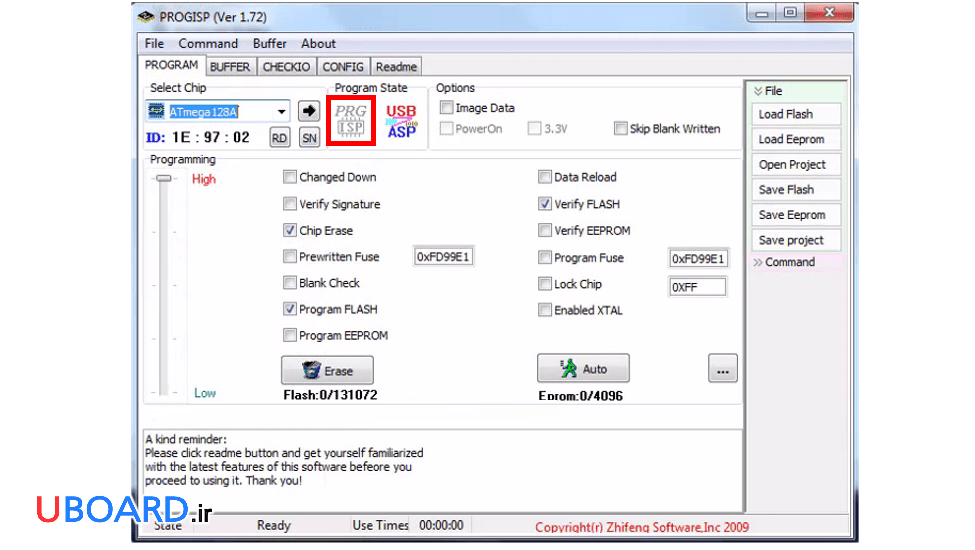Enable the Image Data option

click(446, 108)
